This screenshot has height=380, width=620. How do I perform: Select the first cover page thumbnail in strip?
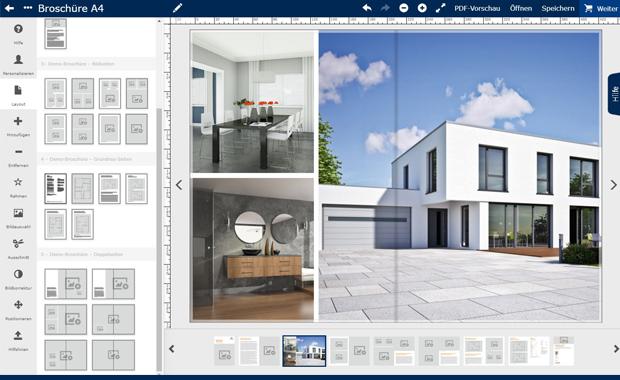click(225, 351)
